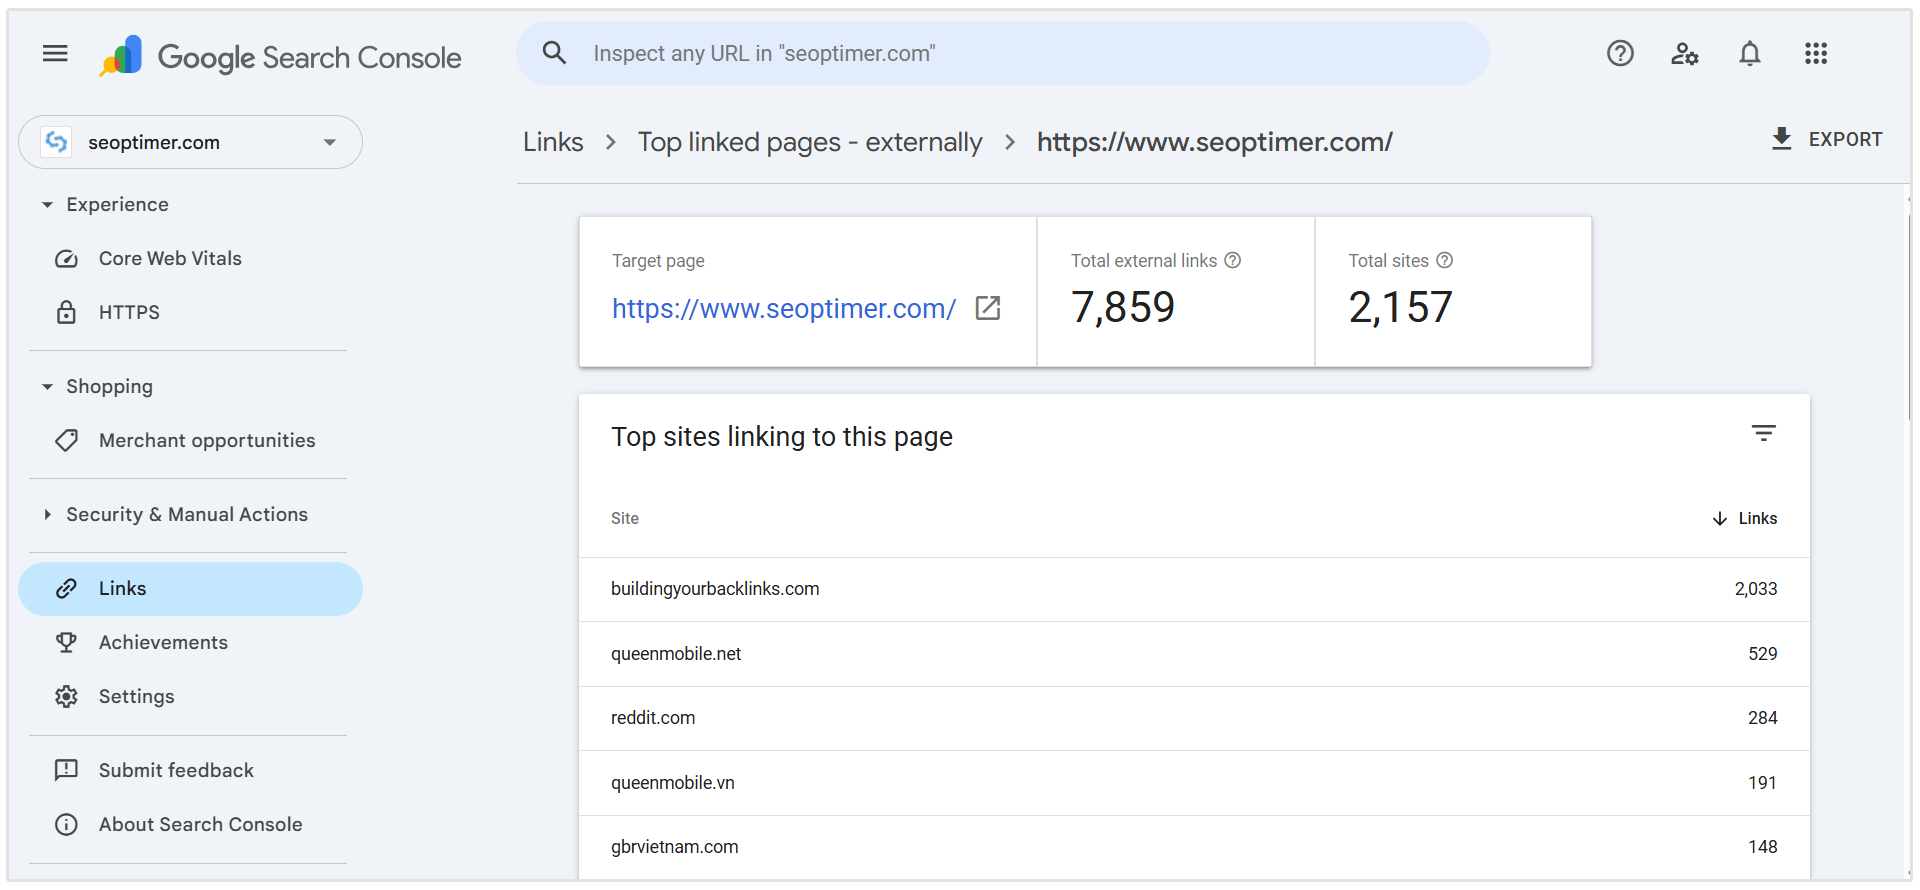Expand Security & Manual Actions section
Image resolution: width=1920 pixels, height=890 pixels.
coord(47,515)
